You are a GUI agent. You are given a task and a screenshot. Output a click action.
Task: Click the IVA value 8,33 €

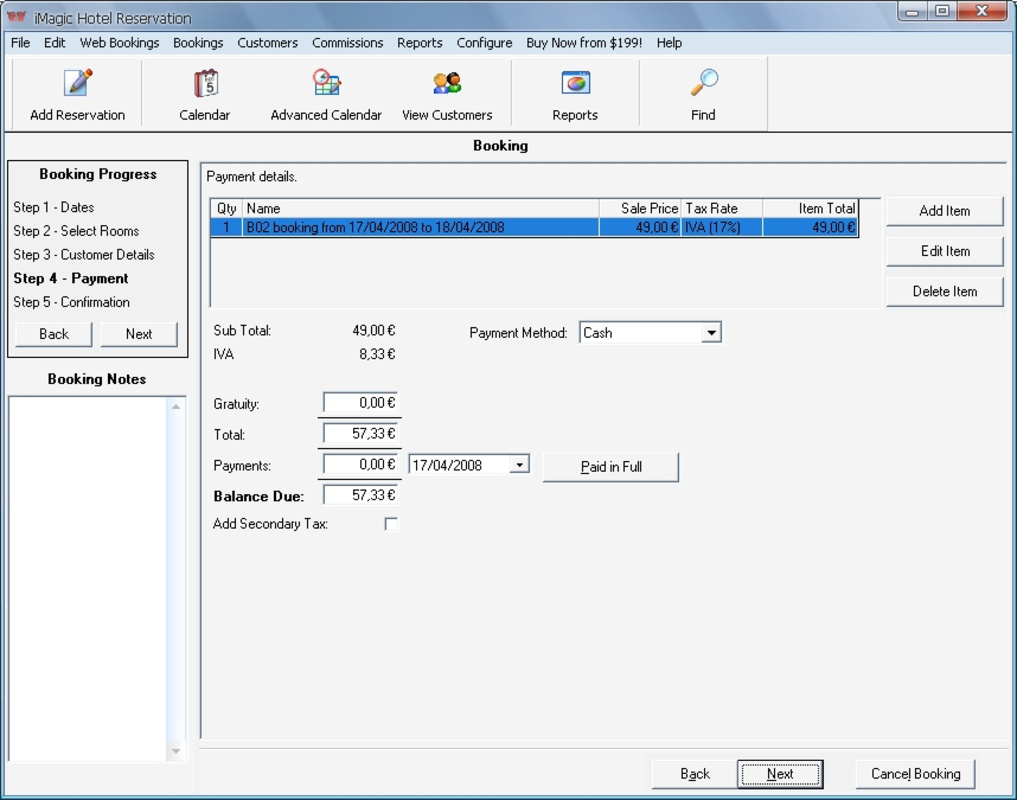[377, 354]
